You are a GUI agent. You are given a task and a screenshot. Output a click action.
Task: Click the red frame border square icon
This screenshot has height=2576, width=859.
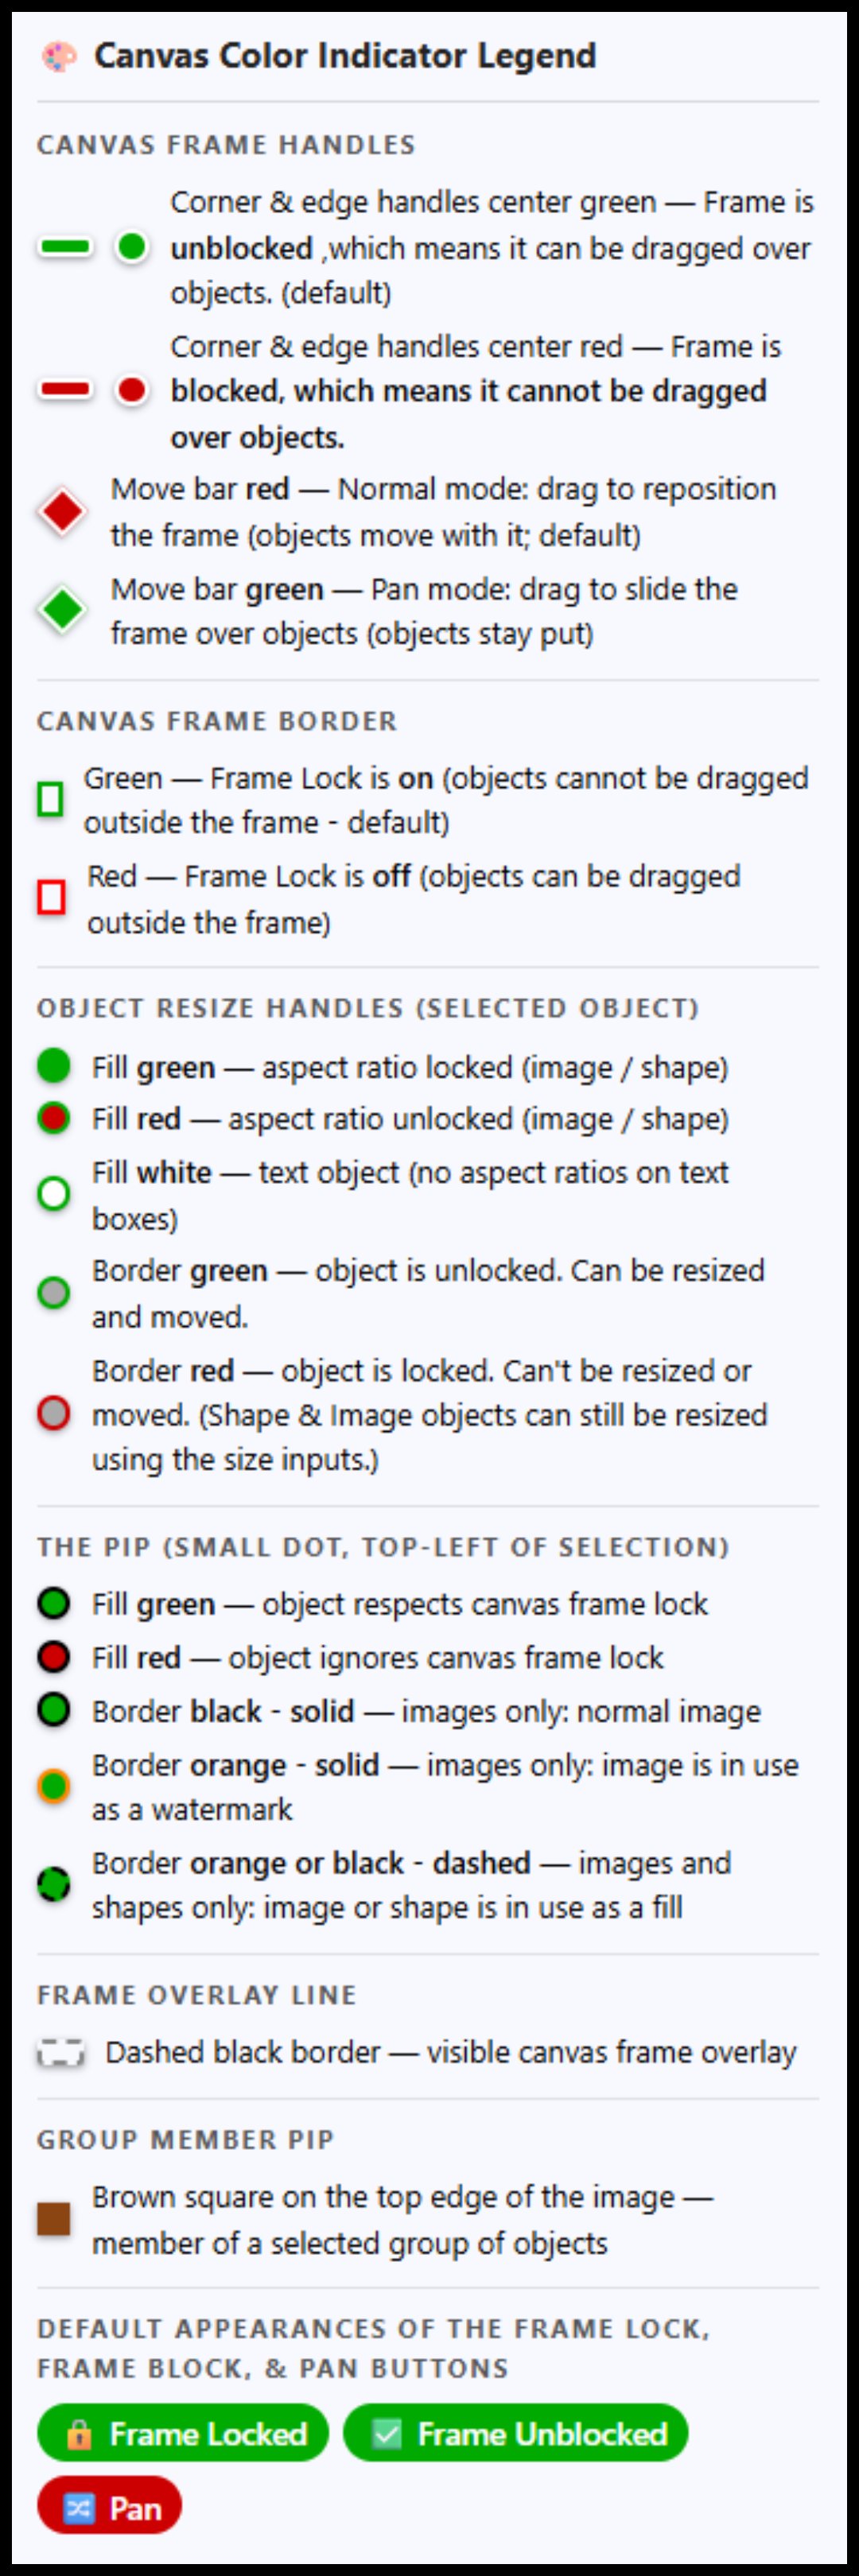point(51,897)
